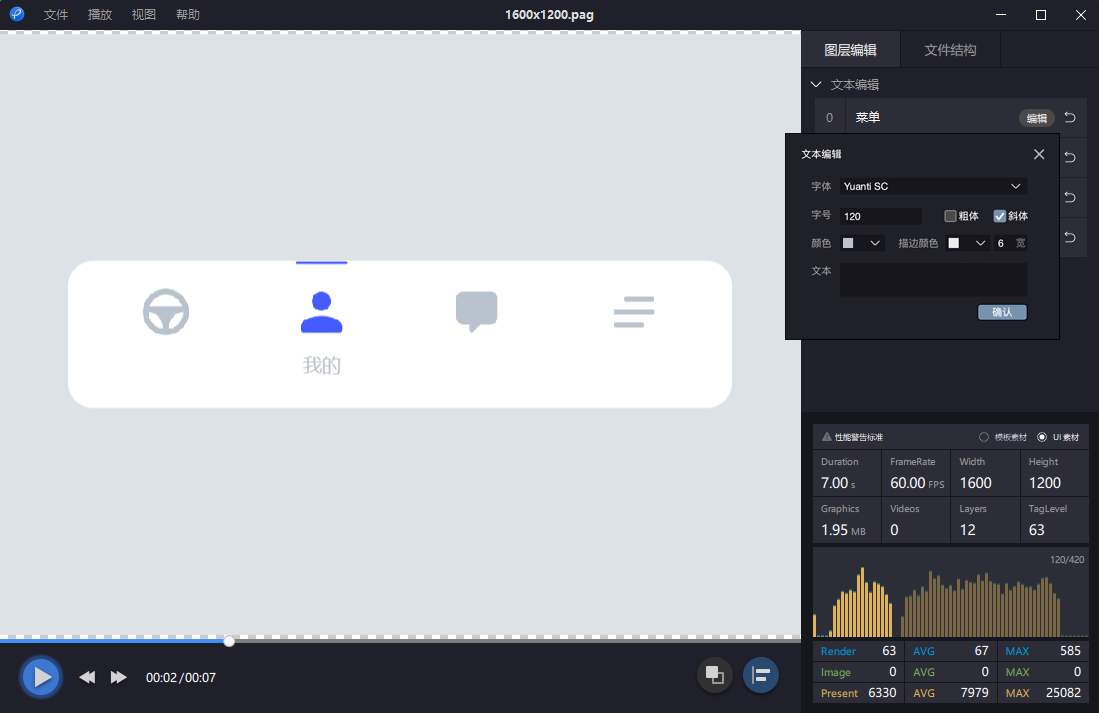The height and width of the screenshot is (713, 1099).
Task: Click the 00:02/00:07 time display
Action: (x=181, y=678)
